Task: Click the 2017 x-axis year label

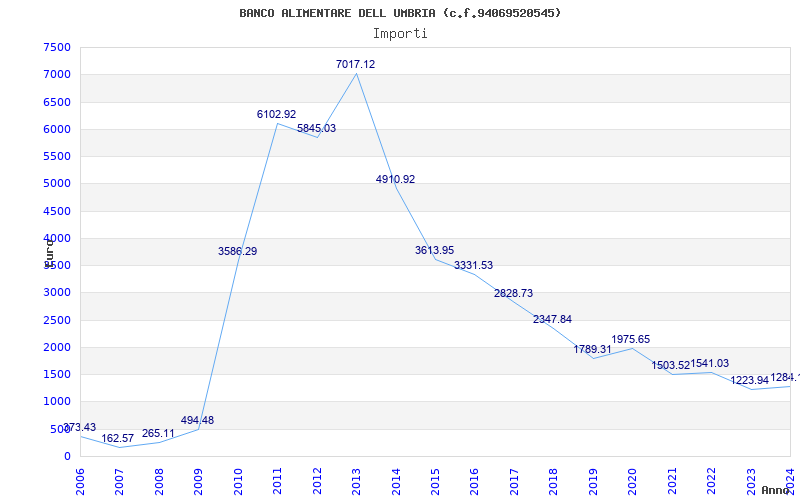Action: coord(514,482)
